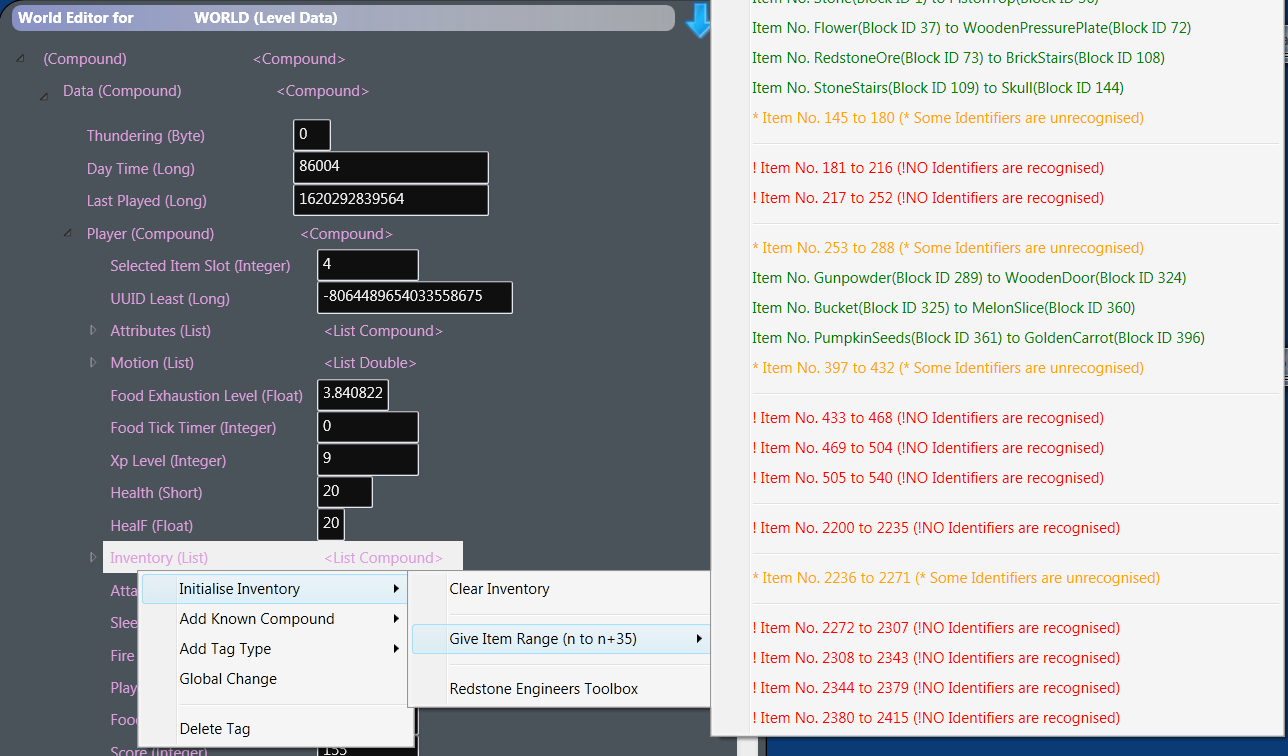
Task: Pick Gunpowder to WoodenDoor item range
Action: (969, 278)
